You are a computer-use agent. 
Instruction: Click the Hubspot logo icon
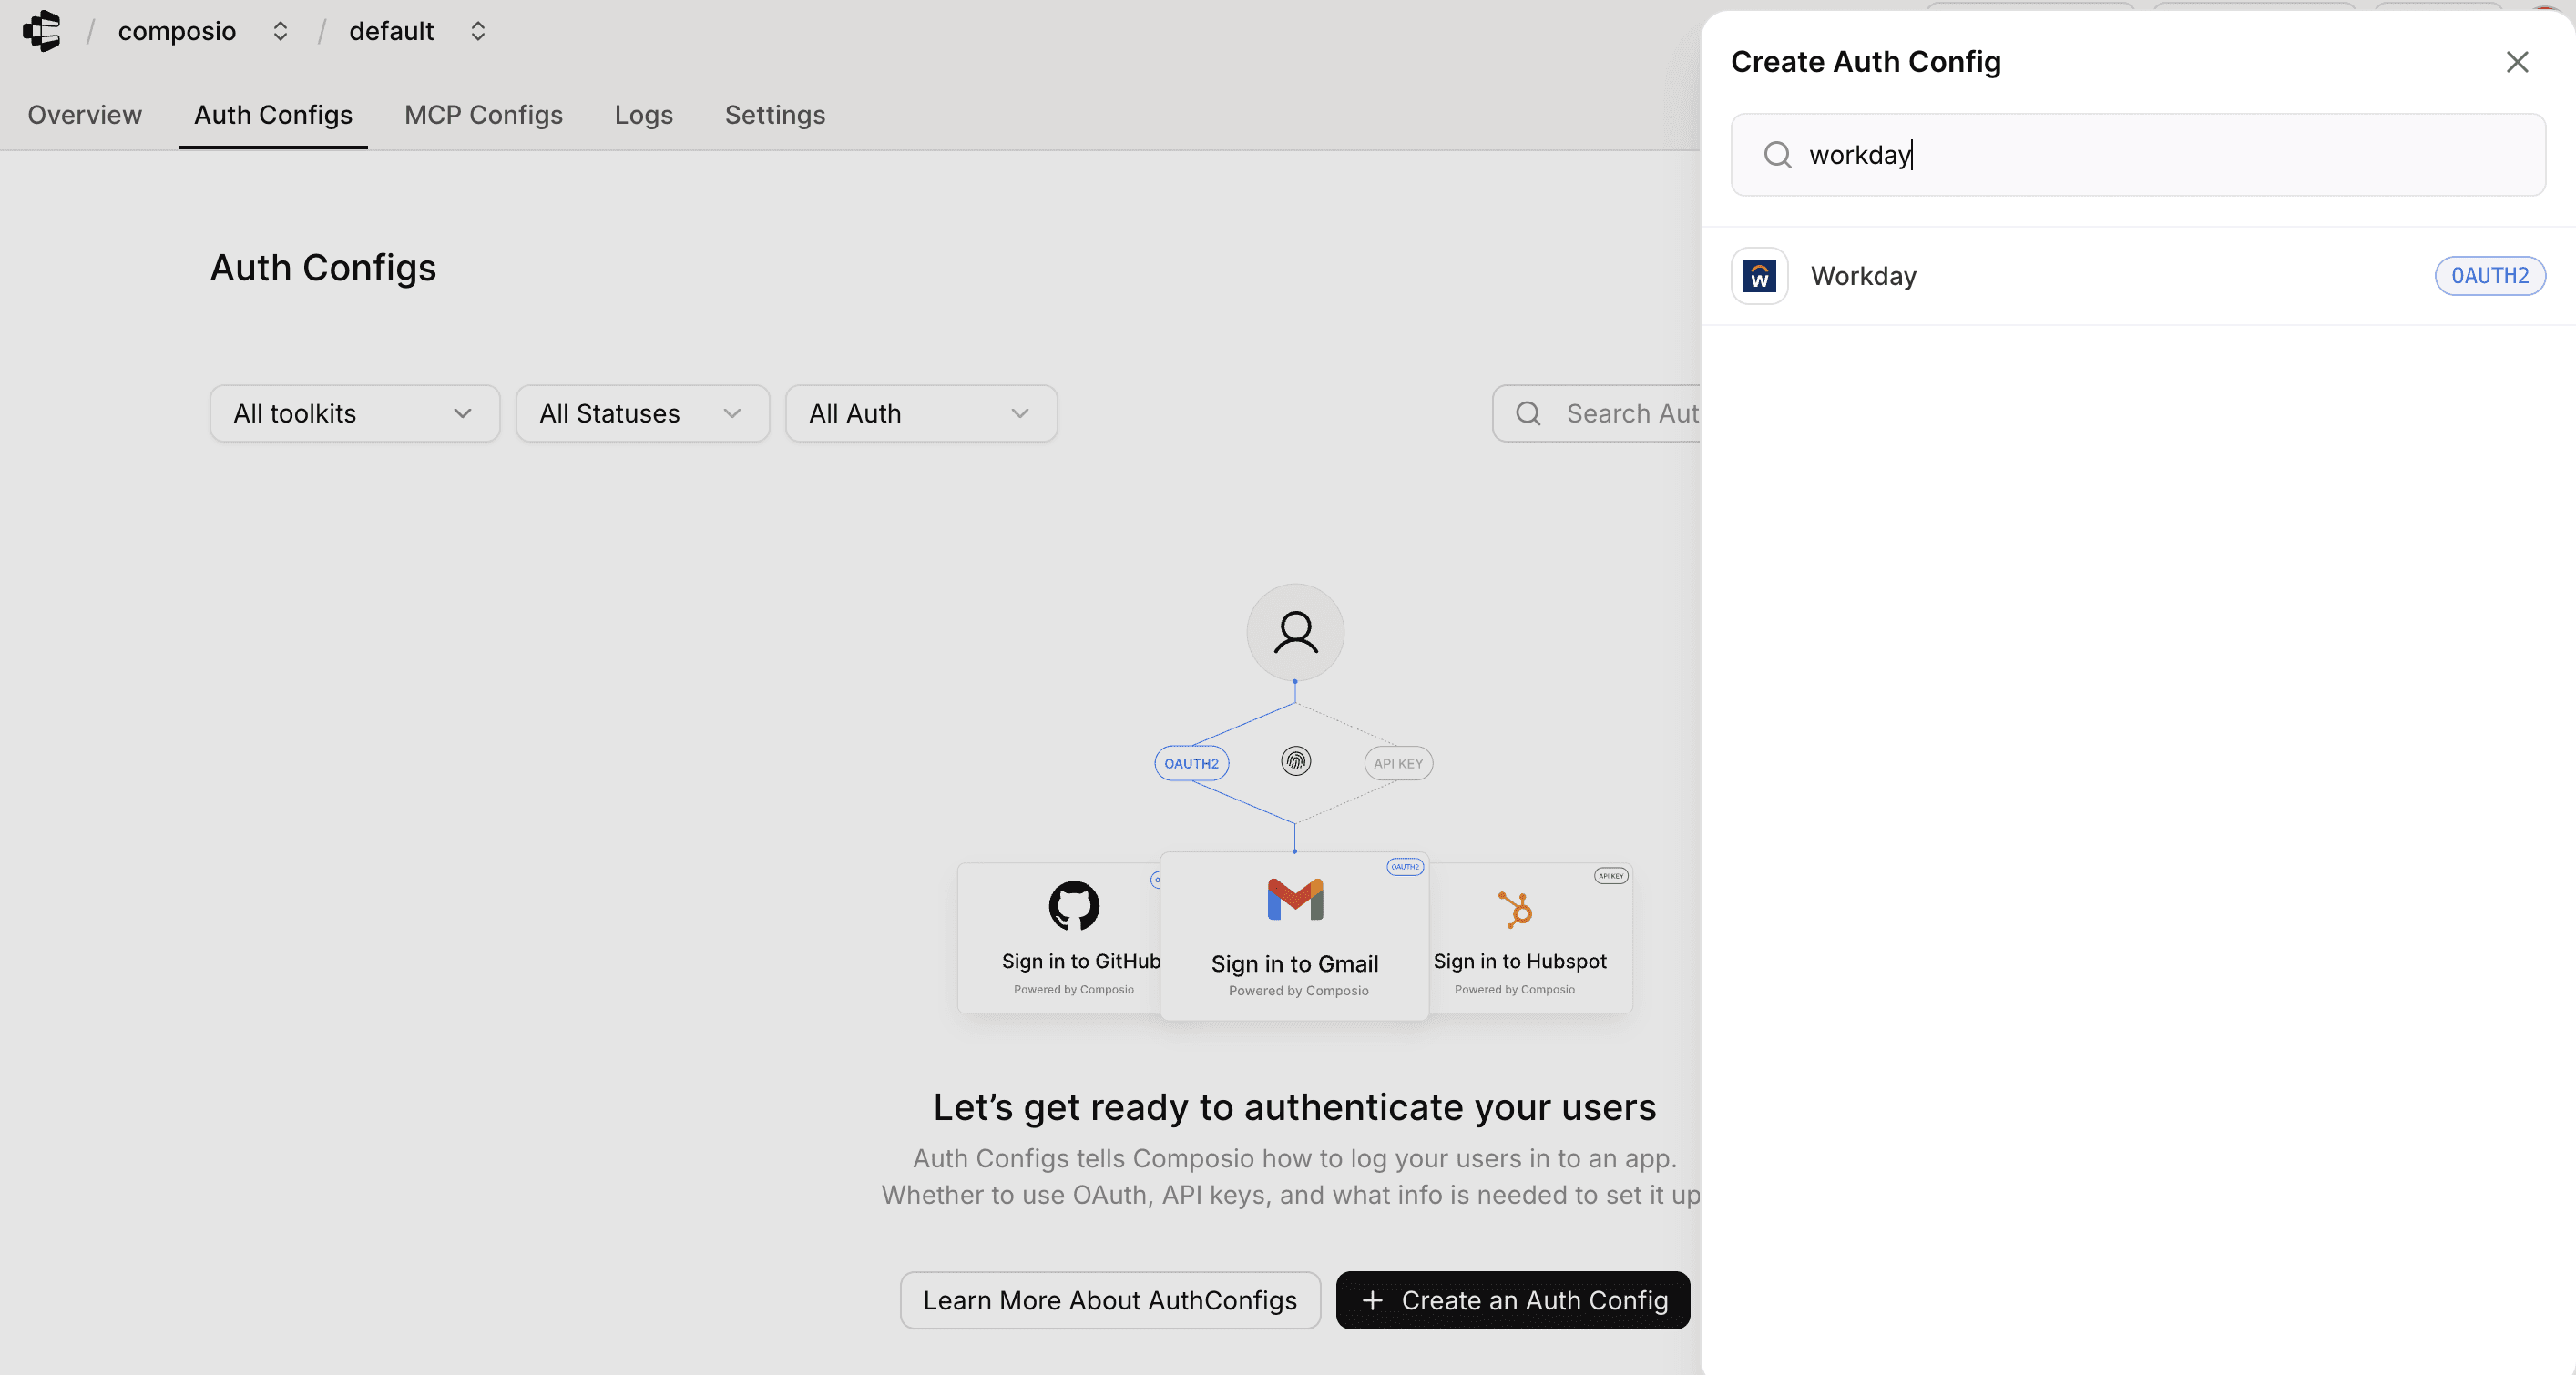pos(1515,909)
